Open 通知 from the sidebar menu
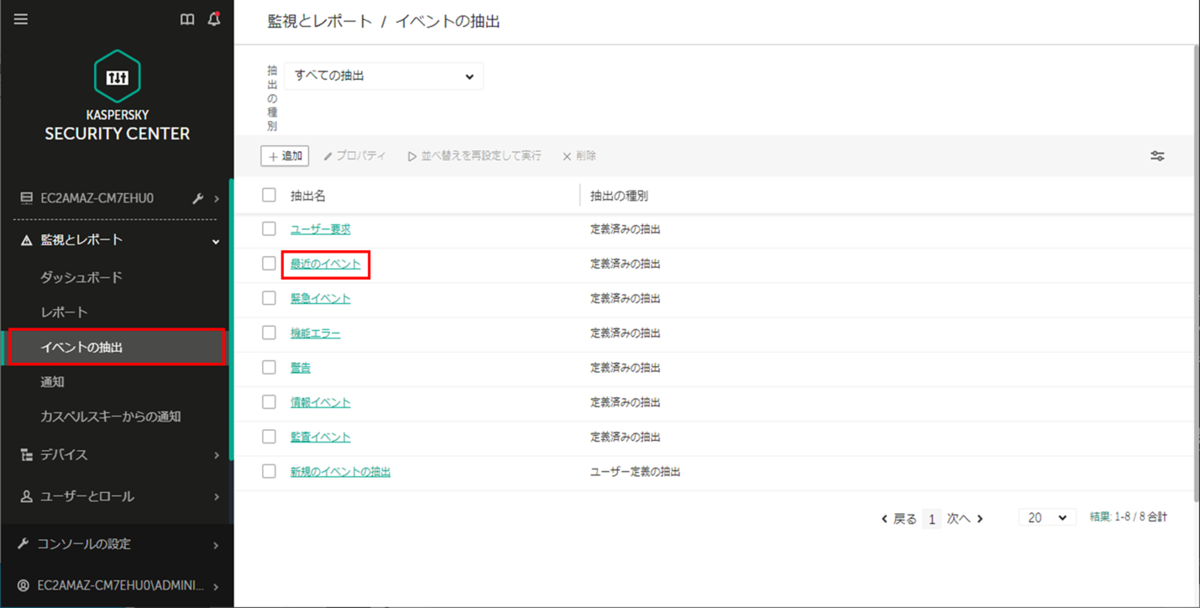The image size is (1200, 608). (x=51, y=381)
